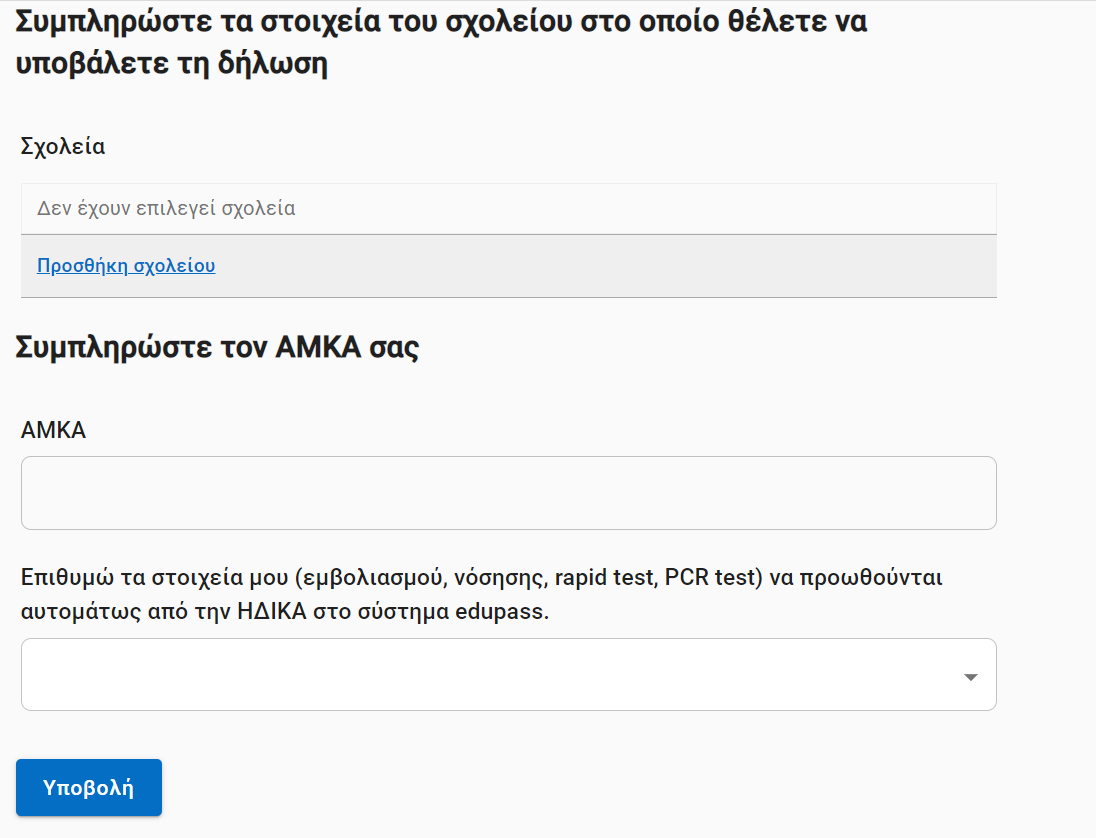Image resolution: width=1096 pixels, height=838 pixels.
Task: Click the word "νόσησης" in parentheses
Action: 496,578
